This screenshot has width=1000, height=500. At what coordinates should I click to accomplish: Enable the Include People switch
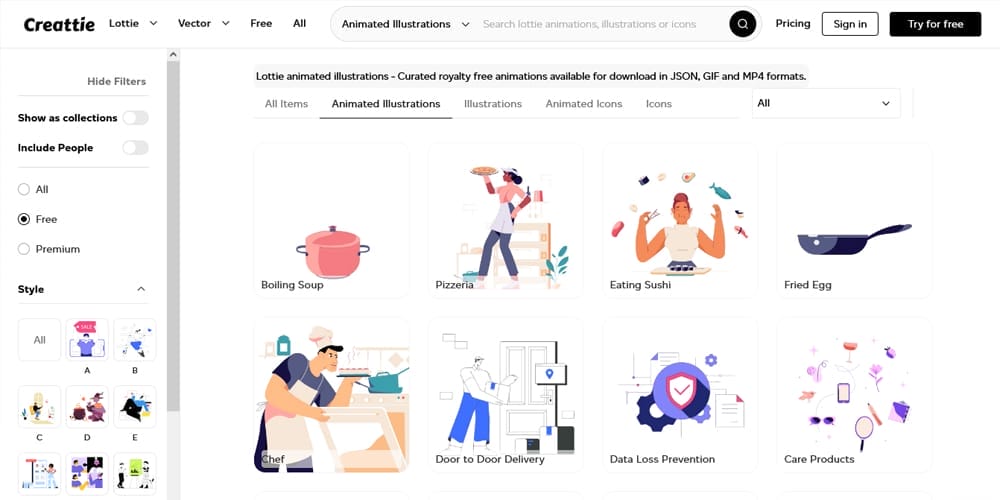click(x=135, y=148)
